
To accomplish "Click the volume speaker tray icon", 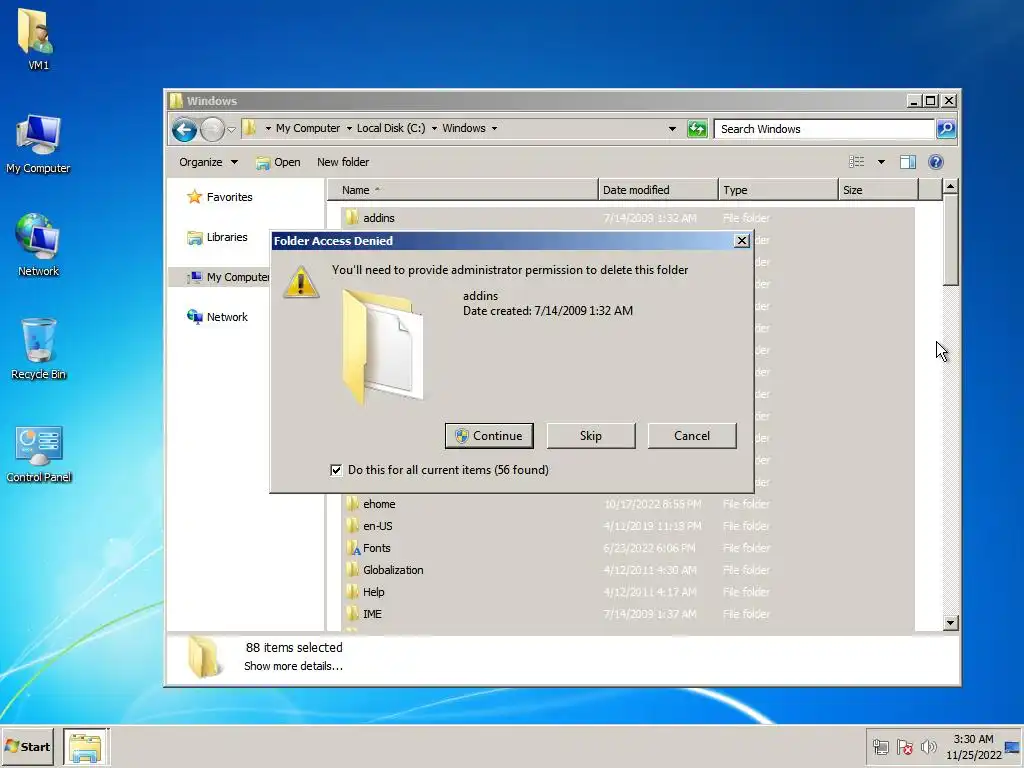I will click(x=928, y=747).
